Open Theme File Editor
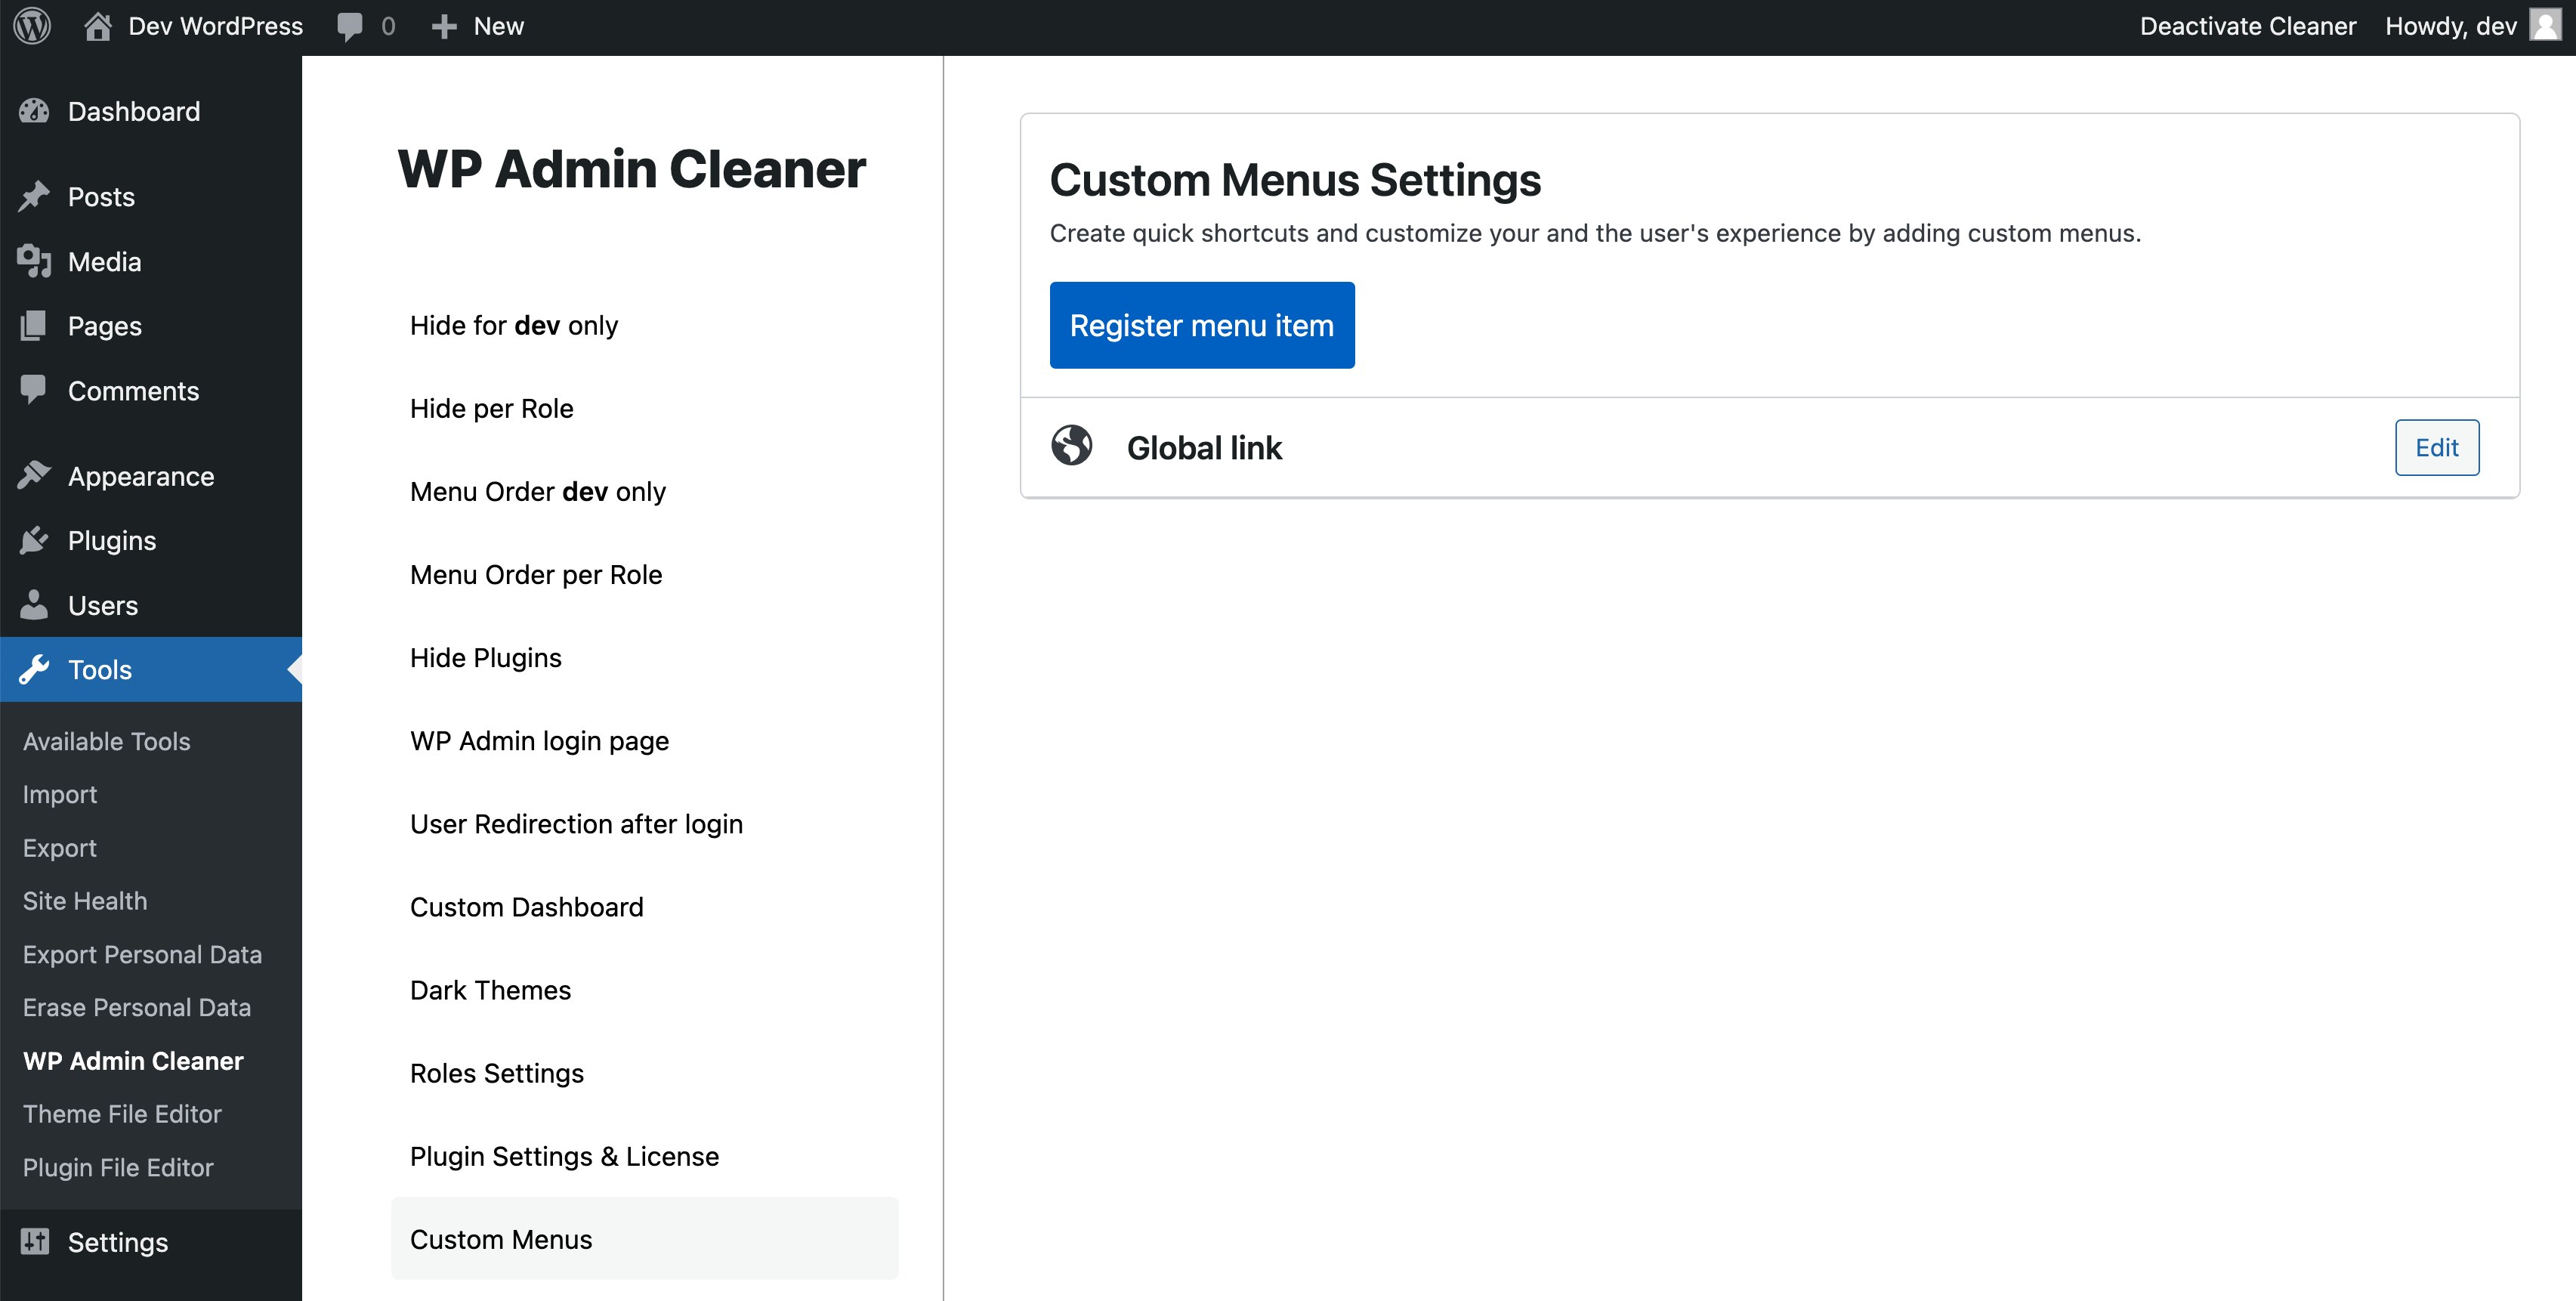This screenshot has width=2576, height=1301. pos(122,1114)
